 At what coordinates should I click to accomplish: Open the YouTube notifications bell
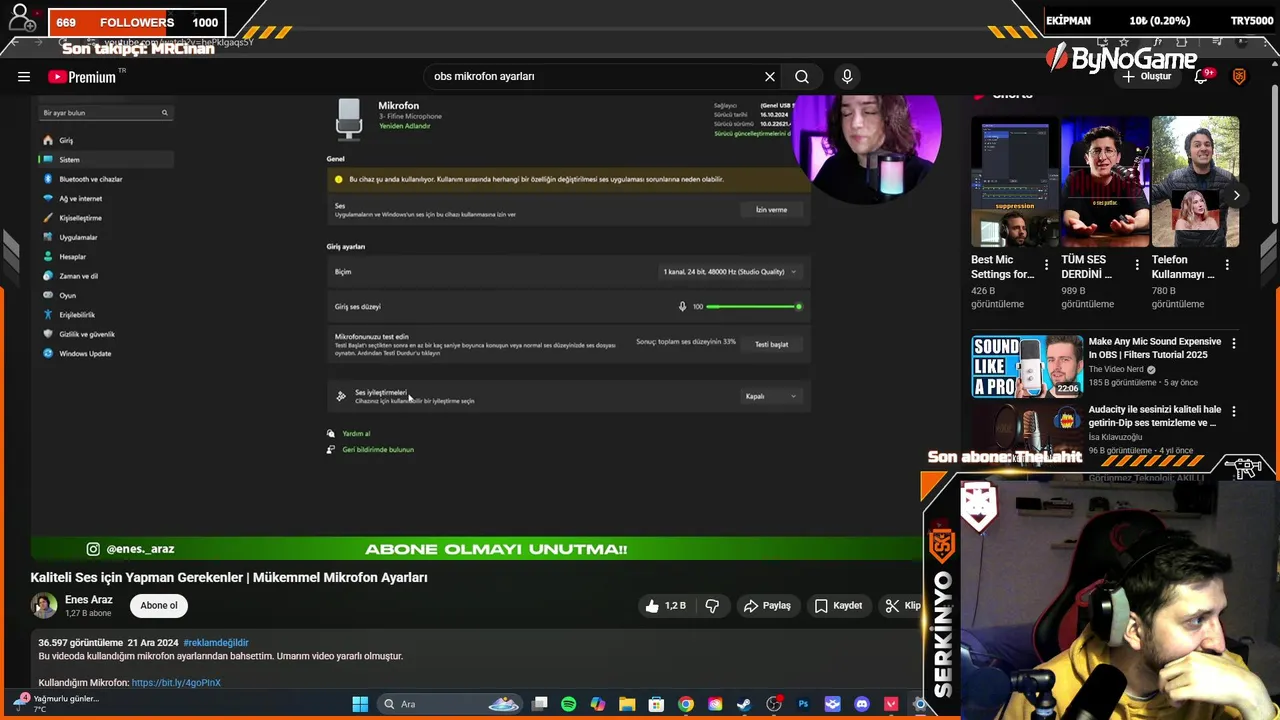1202,76
